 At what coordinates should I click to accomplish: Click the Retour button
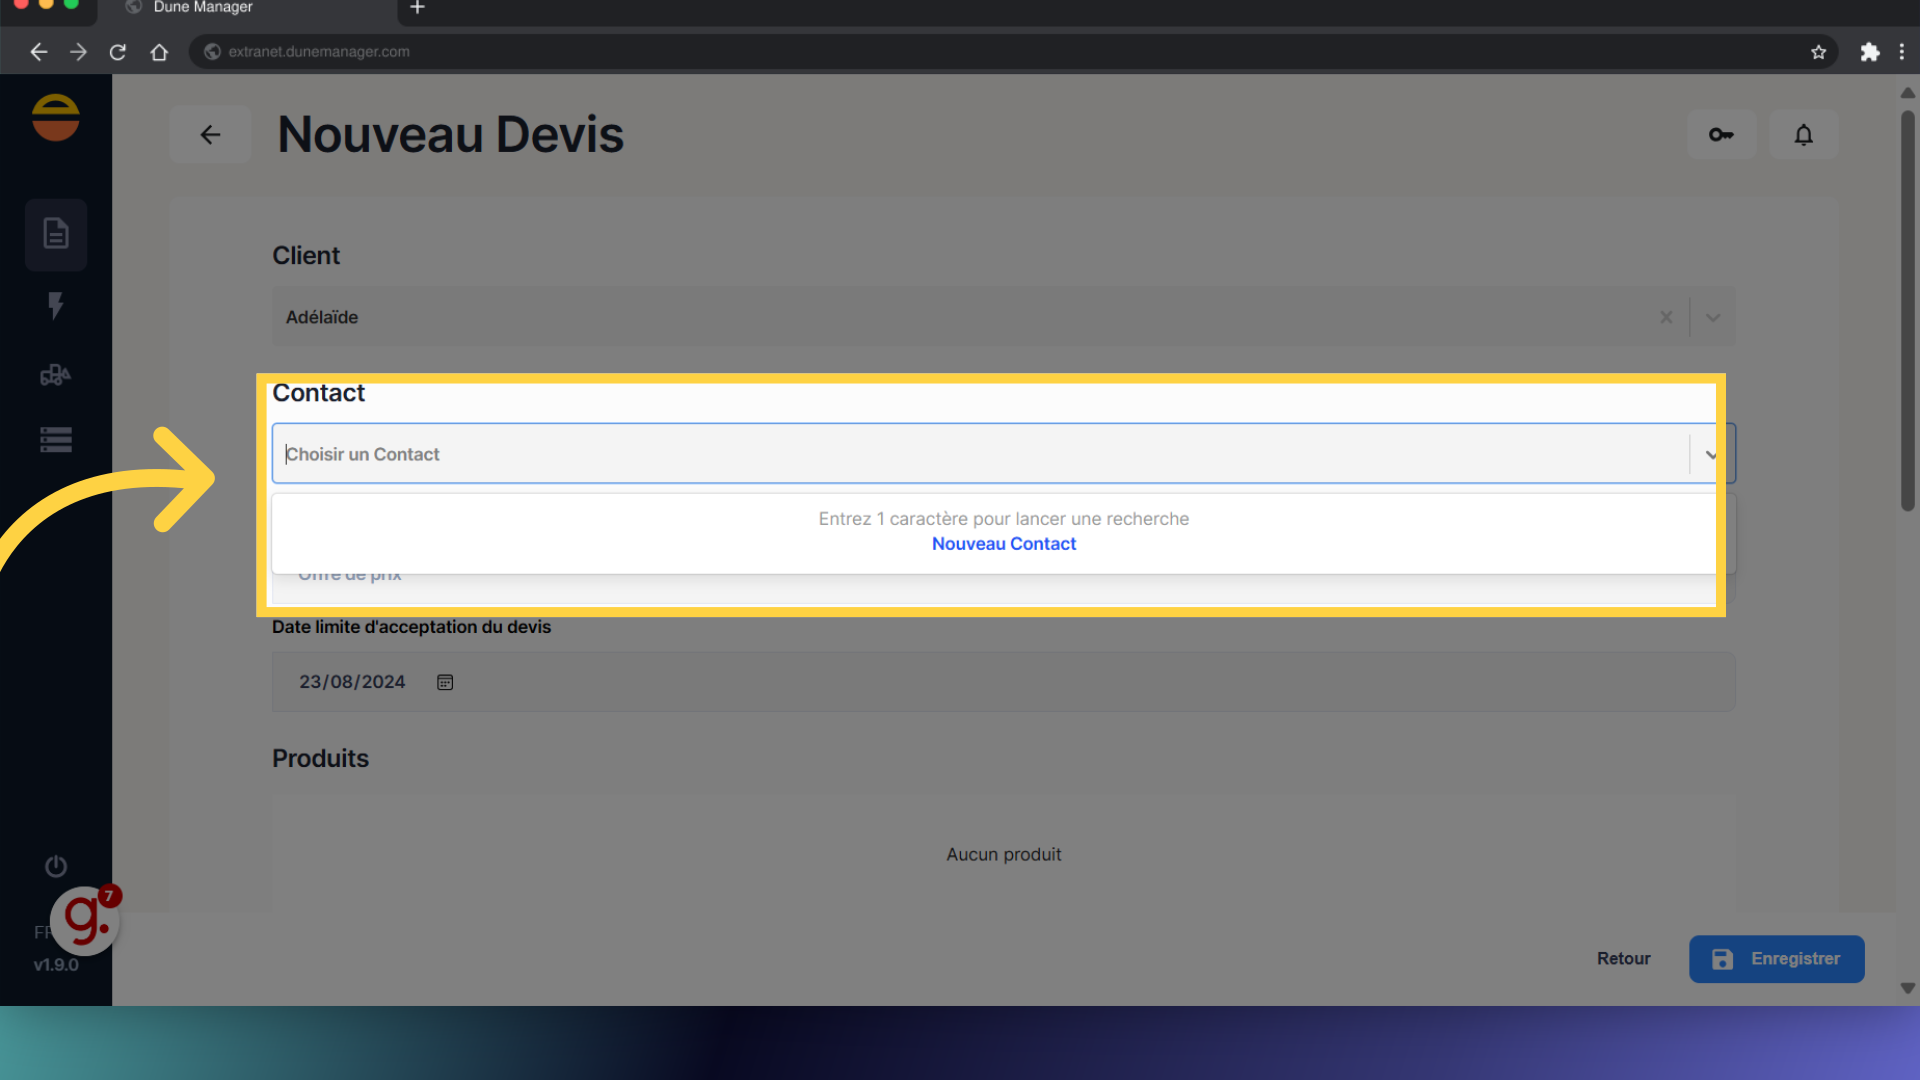1623,959
